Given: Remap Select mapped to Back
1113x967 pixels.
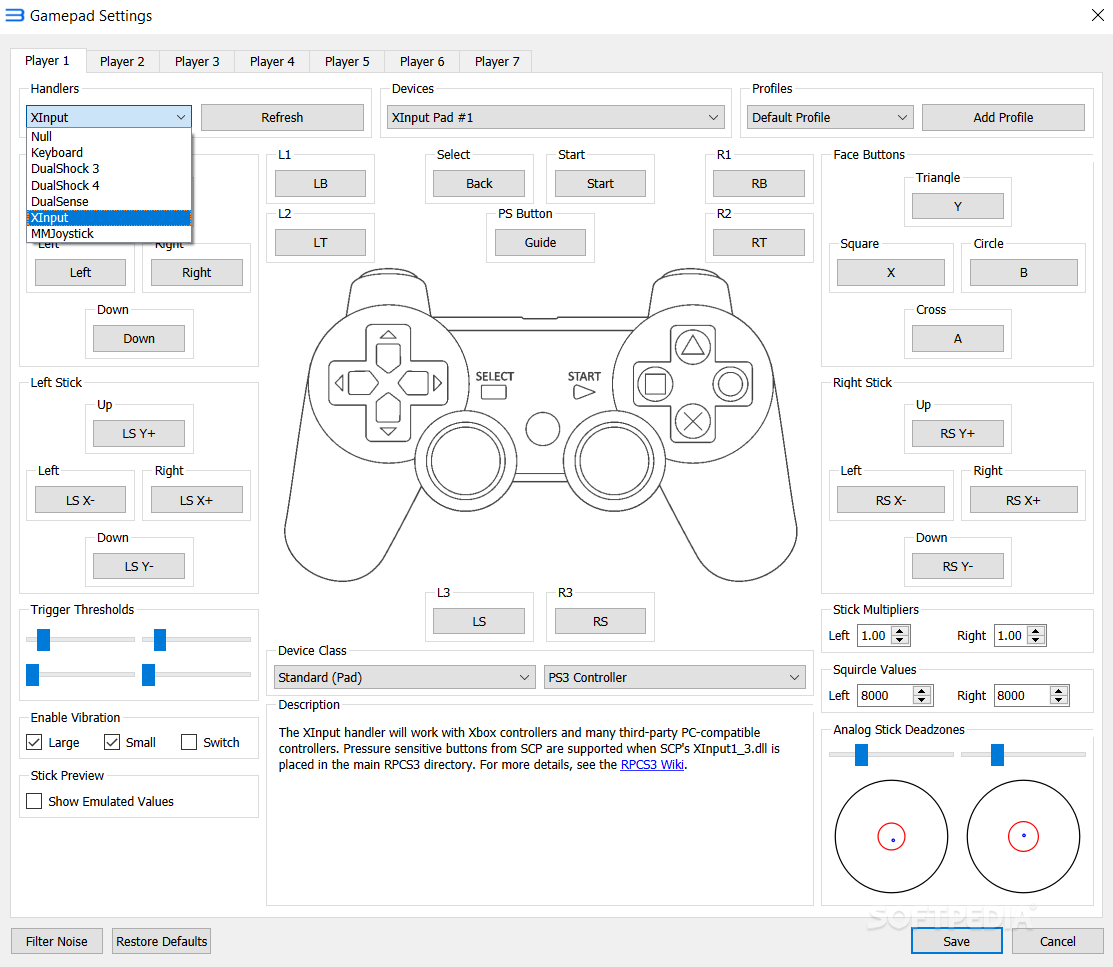Looking at the screenshot, I should point(479,183).
